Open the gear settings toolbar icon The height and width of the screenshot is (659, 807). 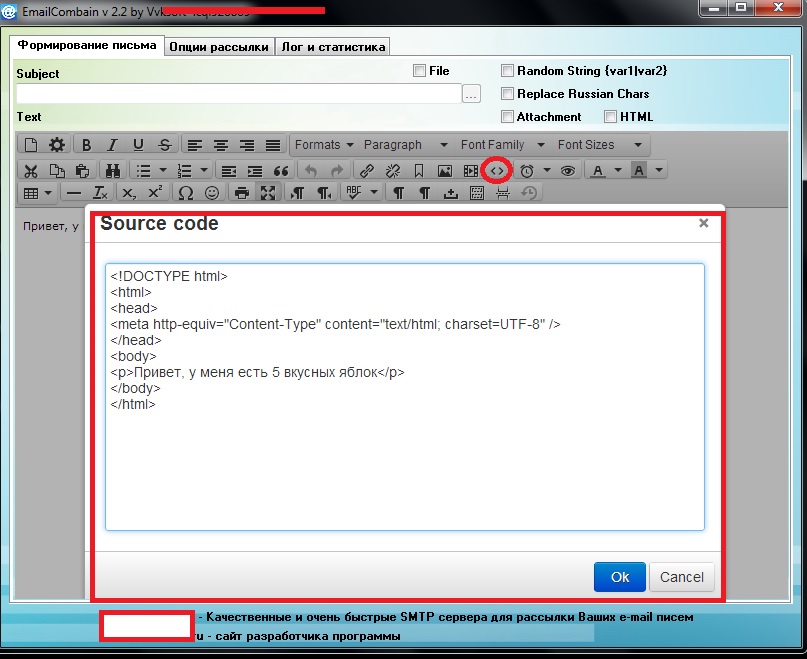(x=57, y=145)
